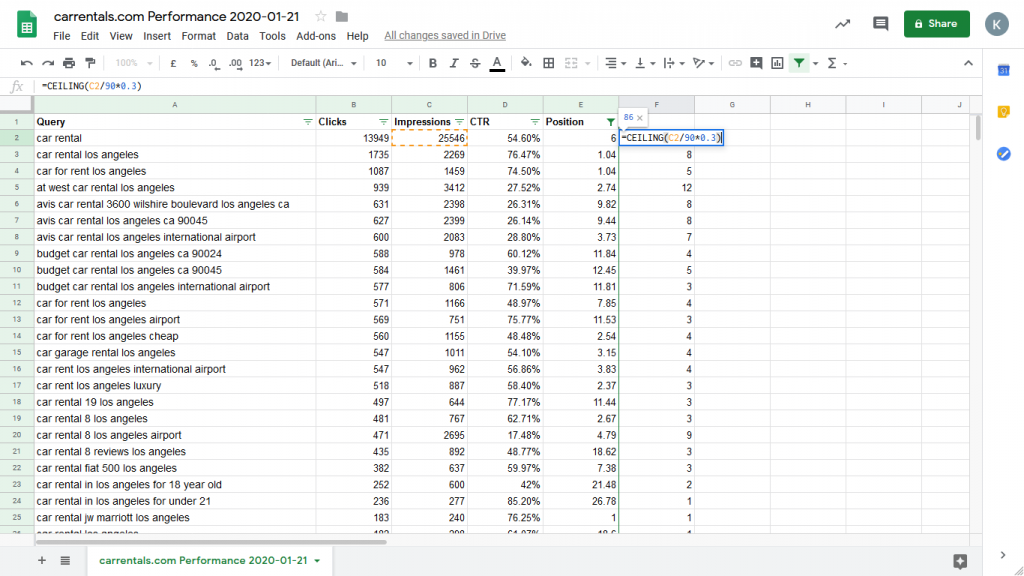1024x576 pixels.
Task: Open Google Tasks side panel icon
Action: point(1004,154)
